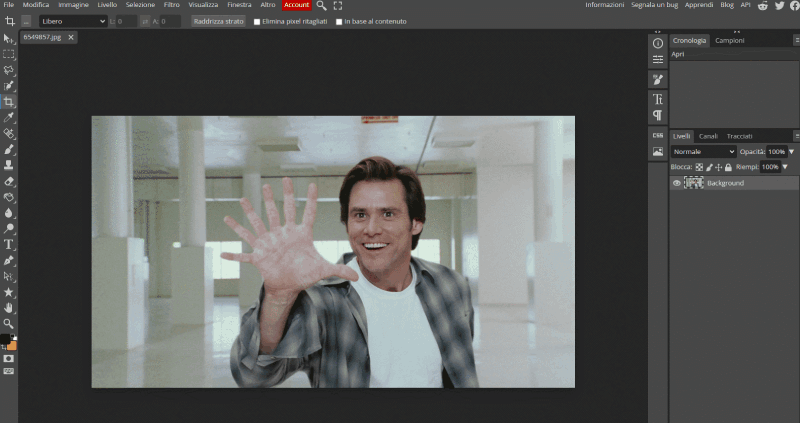The height and width of the screenshot is (423, 800).
Task: Select the Brush tool in the left toolbar
Action: tap(9, 150)
